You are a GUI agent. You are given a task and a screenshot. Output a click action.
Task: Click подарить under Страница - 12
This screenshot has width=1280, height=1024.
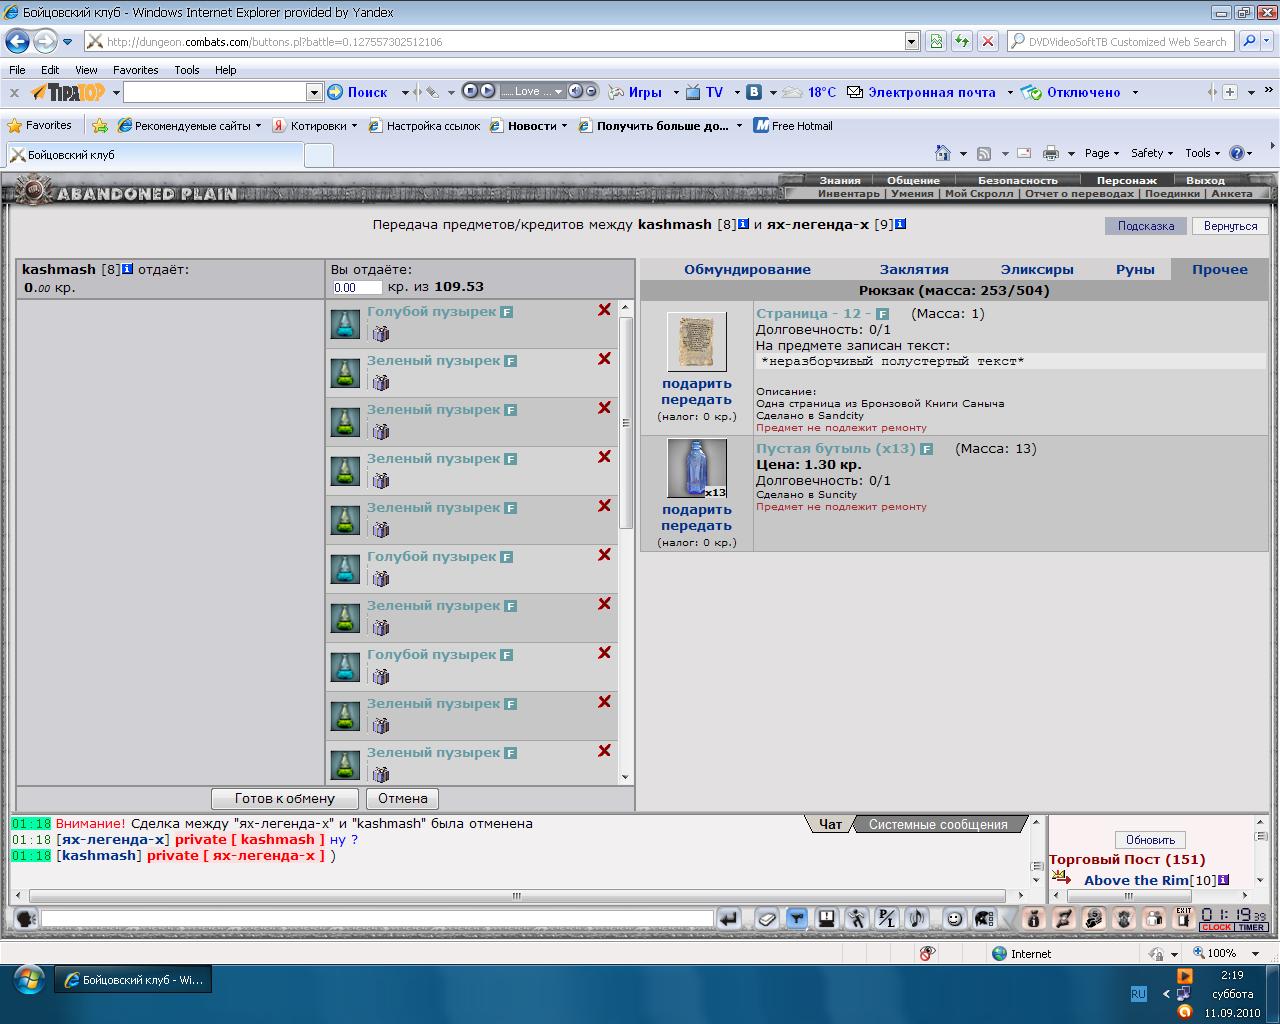click(696, 383)
